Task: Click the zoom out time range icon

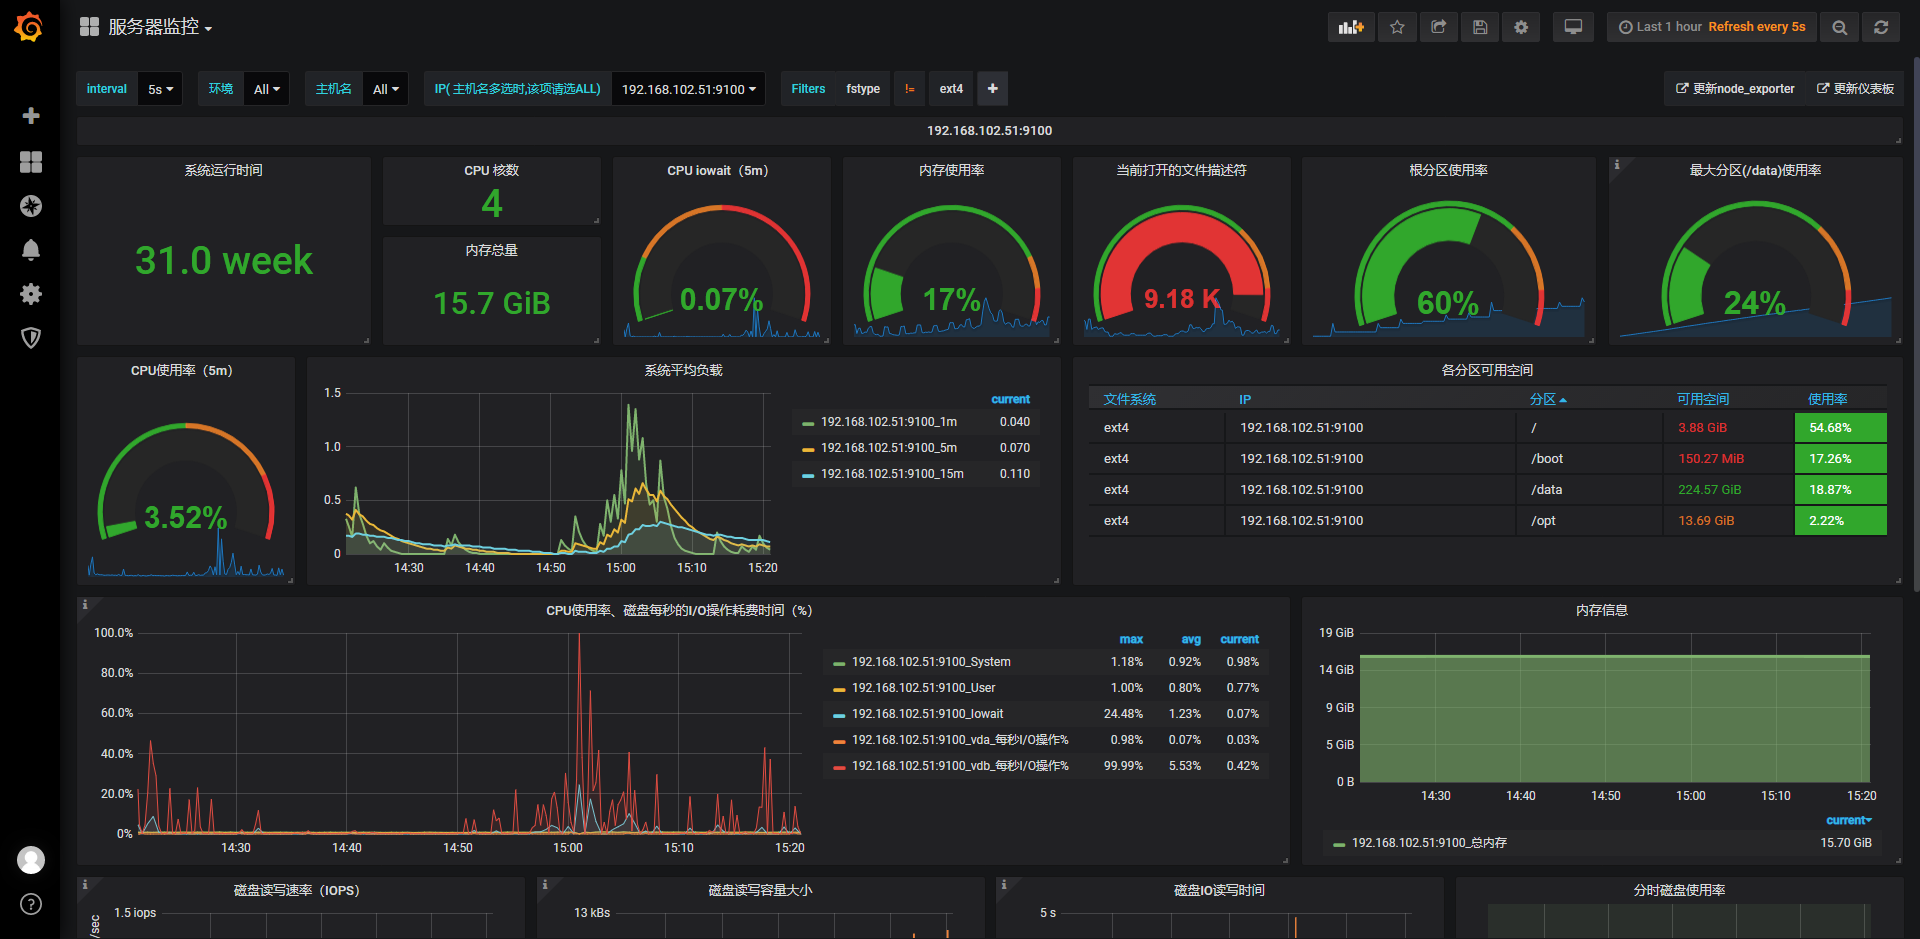Action: [1839, 27]
